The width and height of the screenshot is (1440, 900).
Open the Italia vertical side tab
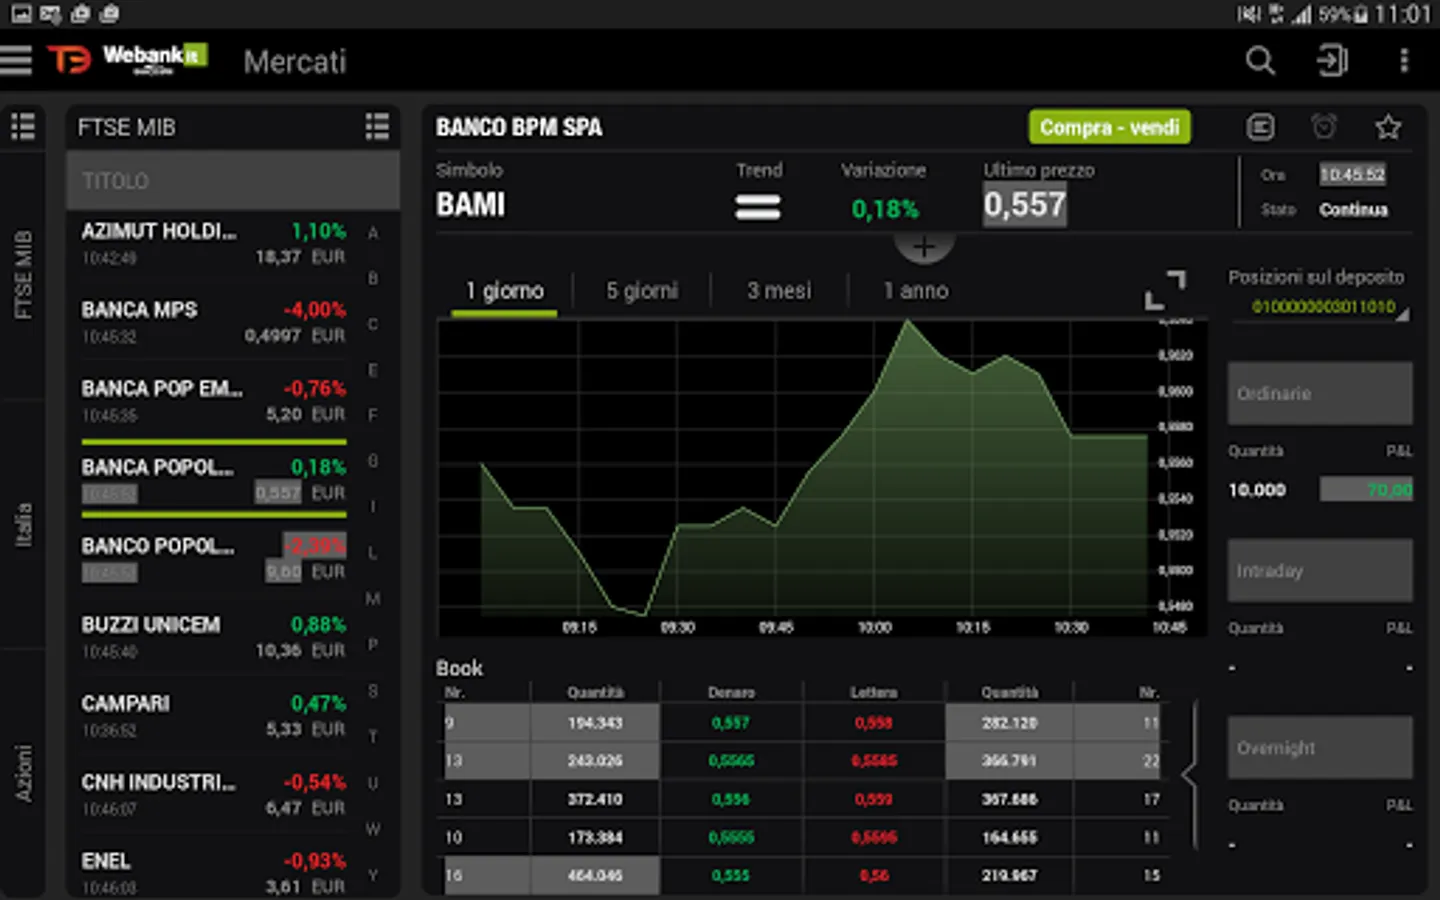22,525
